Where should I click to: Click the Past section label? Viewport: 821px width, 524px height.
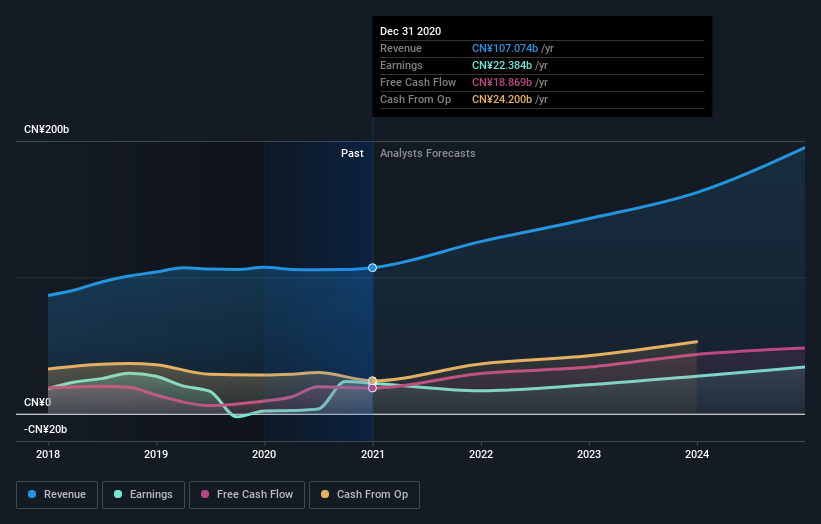(352, 153)
